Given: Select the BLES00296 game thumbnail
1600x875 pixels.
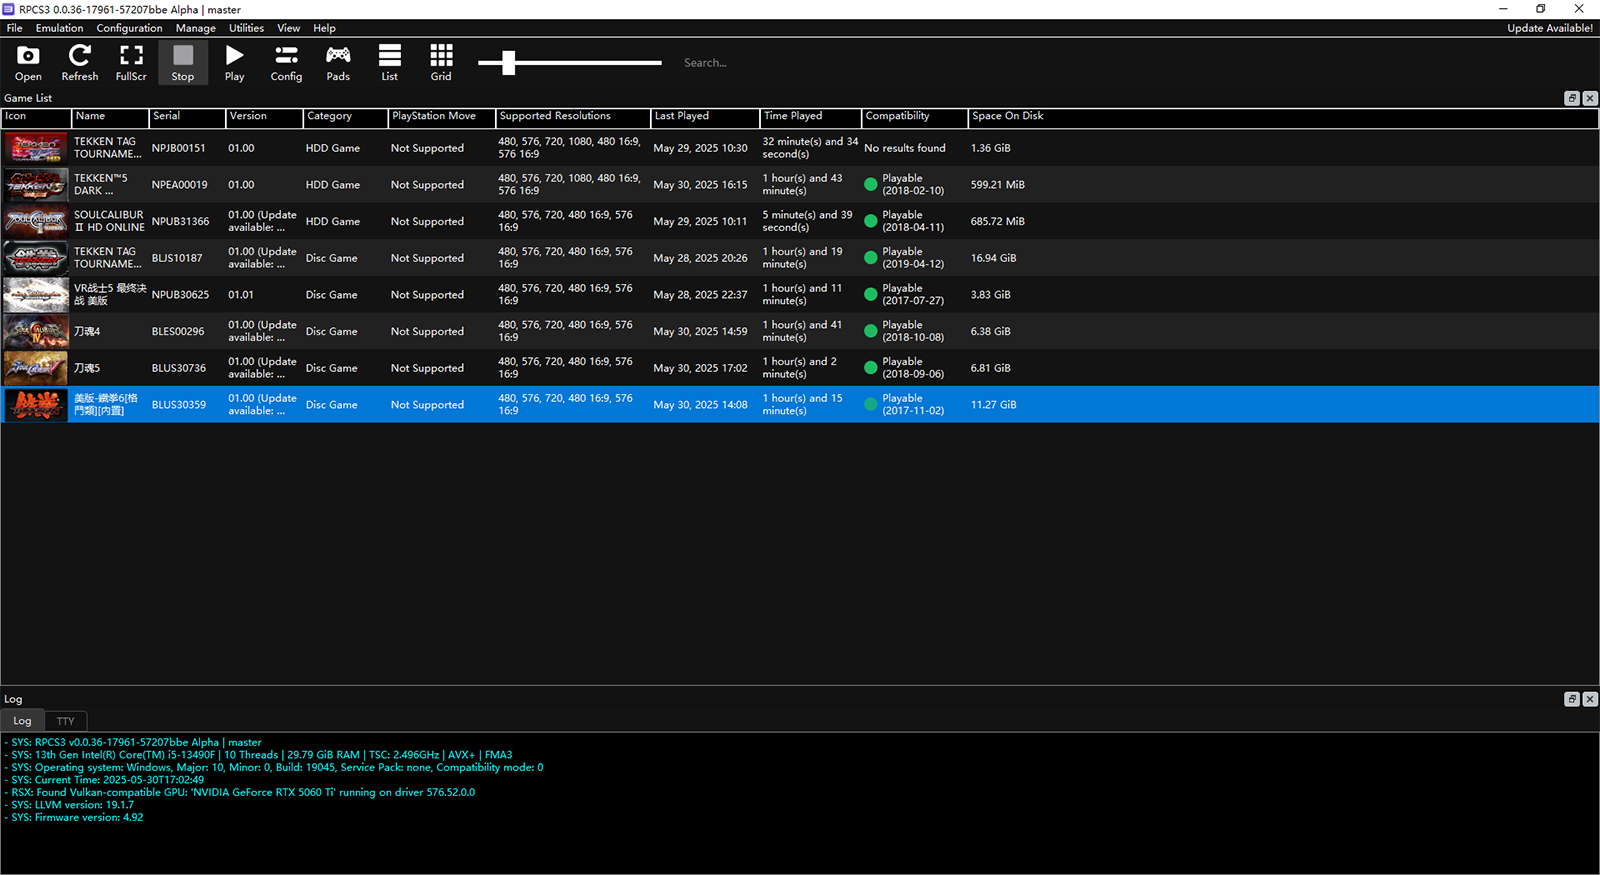Looking at the screenshot, I should (35, 331).
